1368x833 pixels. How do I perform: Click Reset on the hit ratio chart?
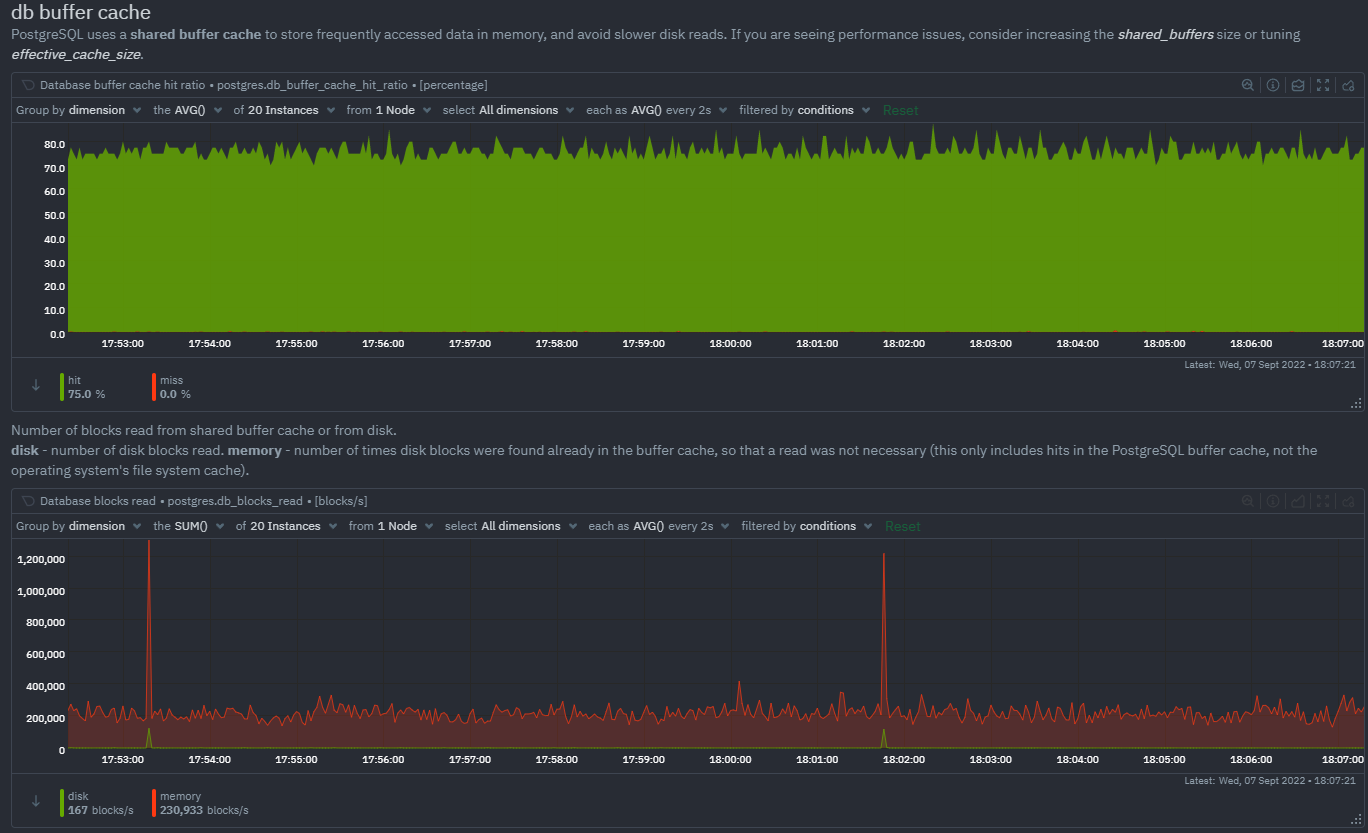coord(900,110)
